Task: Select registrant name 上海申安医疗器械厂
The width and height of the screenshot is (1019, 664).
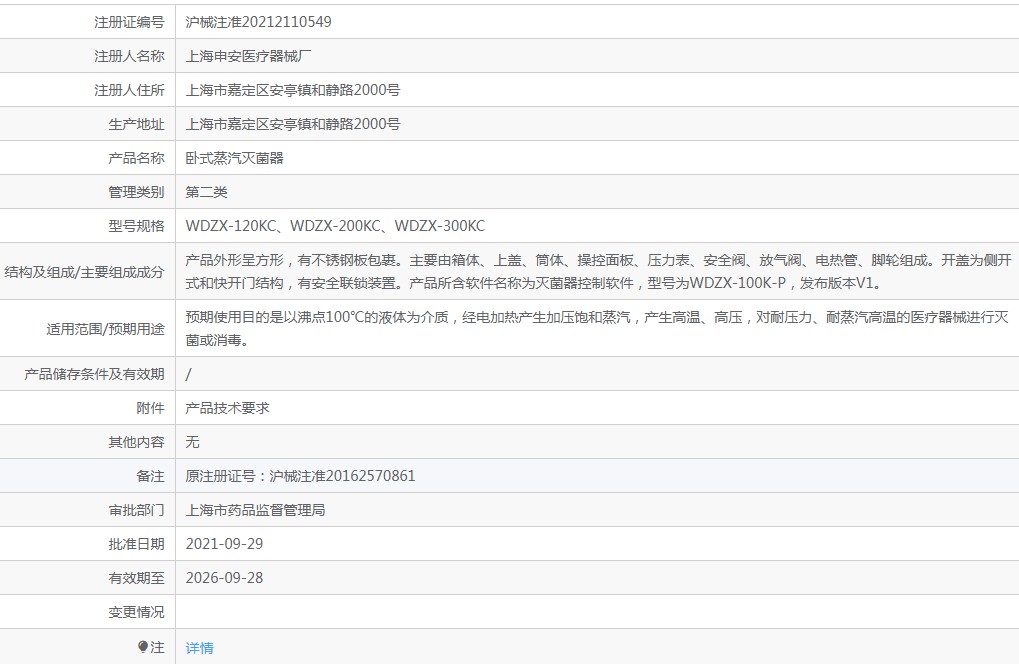Action: pos(248,57)
